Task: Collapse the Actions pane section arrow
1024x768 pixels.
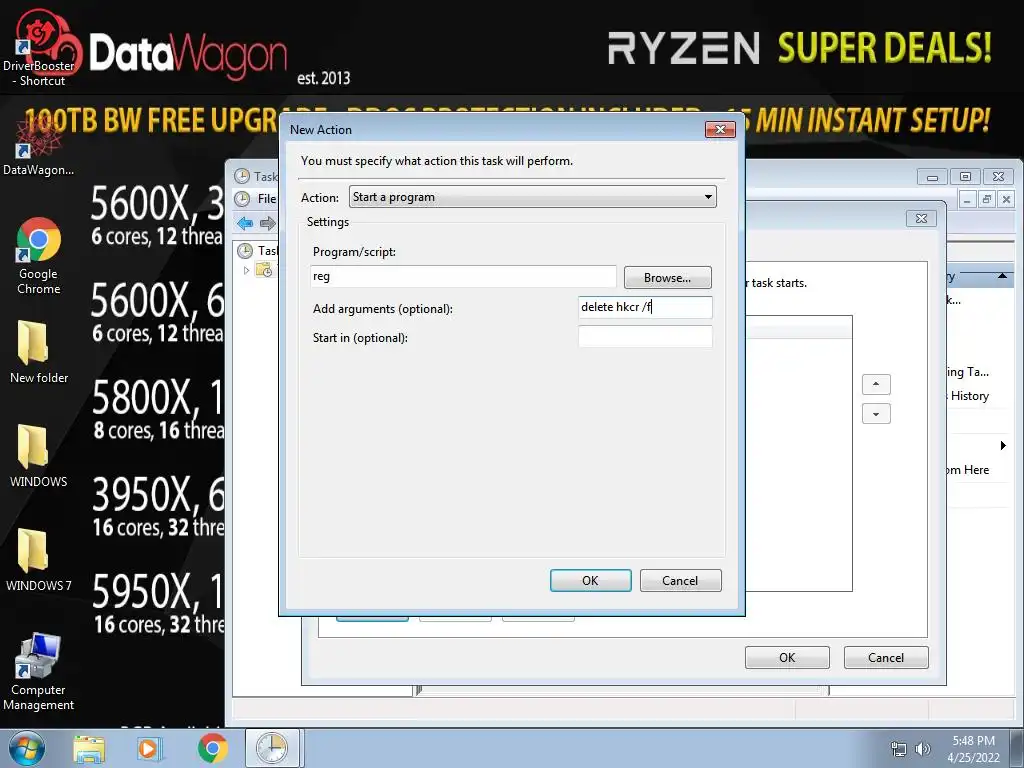Action: click(x=1002, y=276)
